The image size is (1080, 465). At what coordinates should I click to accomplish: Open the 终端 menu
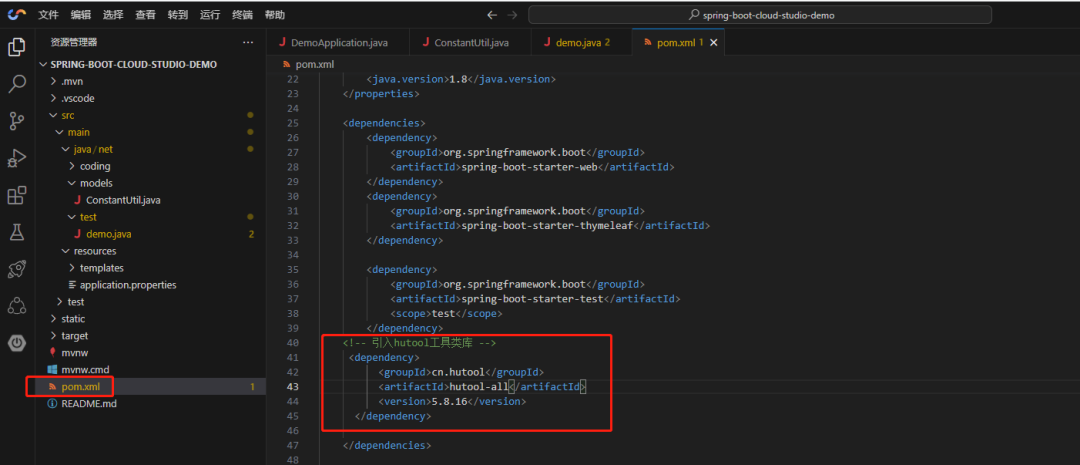pyautogui.click(x=242, y=14)
